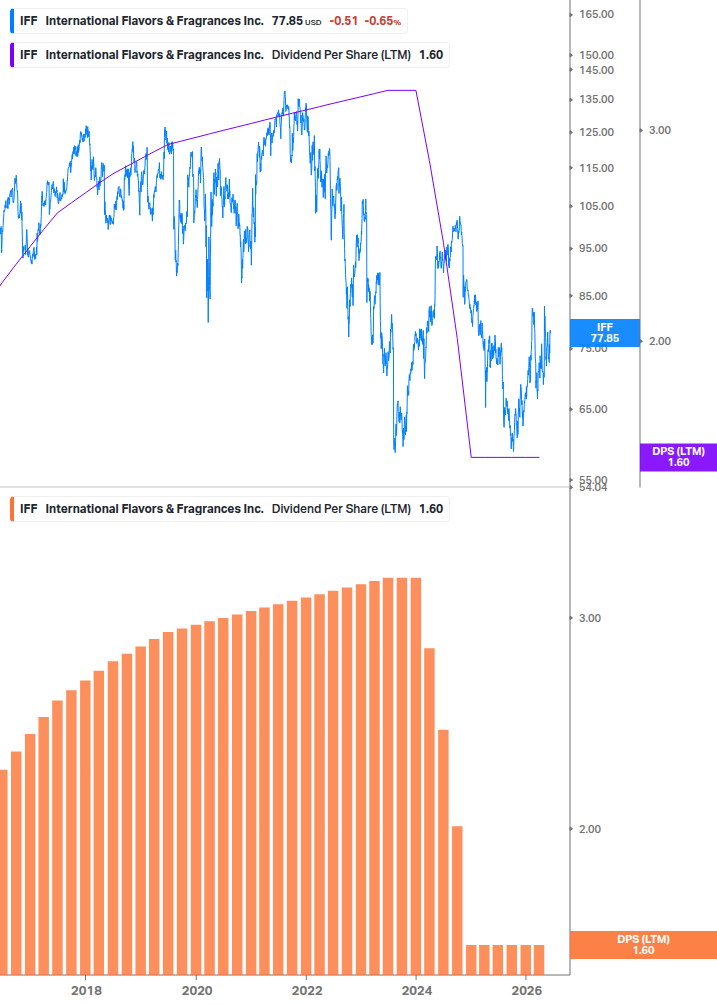Click the blue legend color bar, IFF price
Viewport: 717px width, 1005px height.
coord(12,21)
